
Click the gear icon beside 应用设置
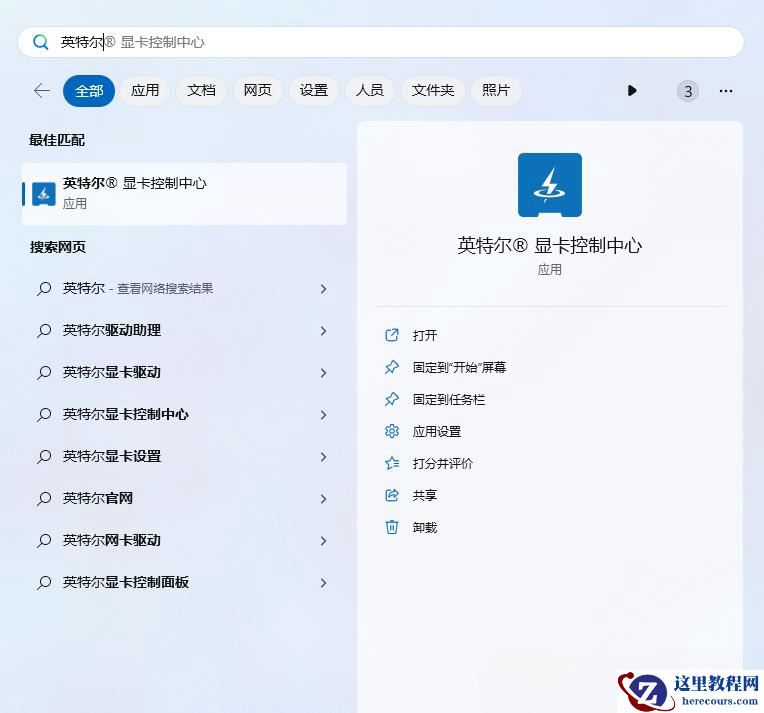click(392, 431)
